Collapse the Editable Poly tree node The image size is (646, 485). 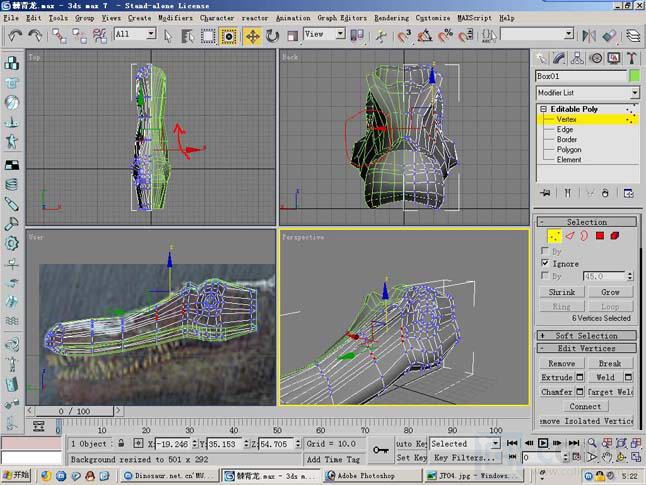pyautogui.click(x=543, y=109)
